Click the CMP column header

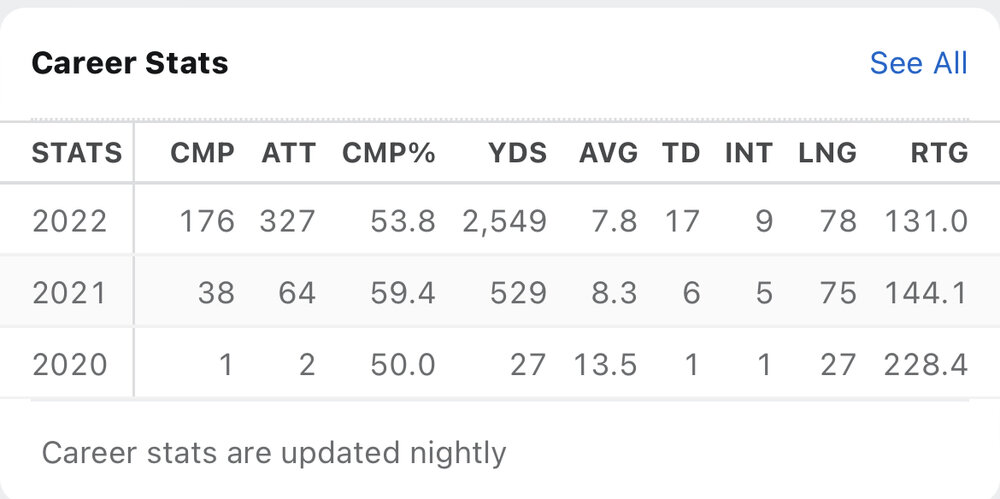pyautogui.click(x=202, y=153)
